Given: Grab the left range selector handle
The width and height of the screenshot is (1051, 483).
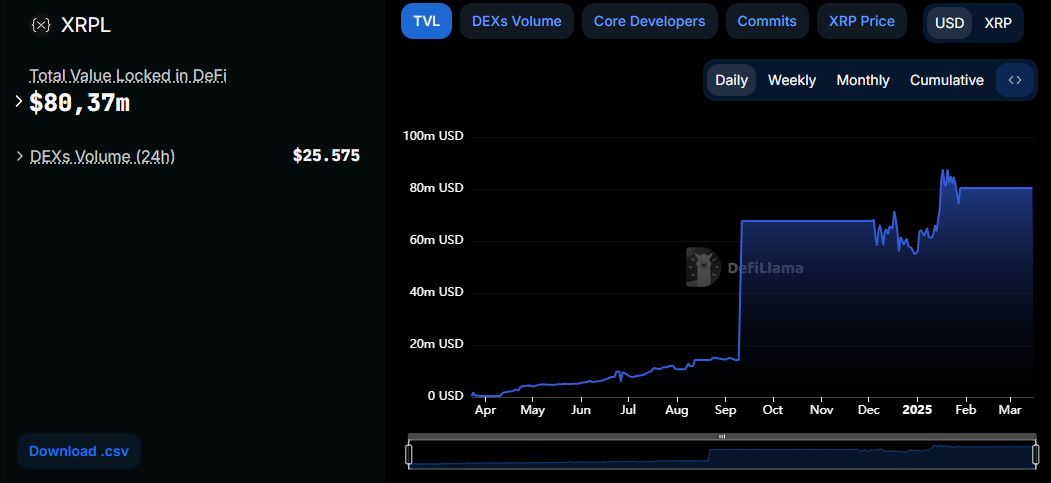Looking at the screenshot, I should (x=408, y=454).
